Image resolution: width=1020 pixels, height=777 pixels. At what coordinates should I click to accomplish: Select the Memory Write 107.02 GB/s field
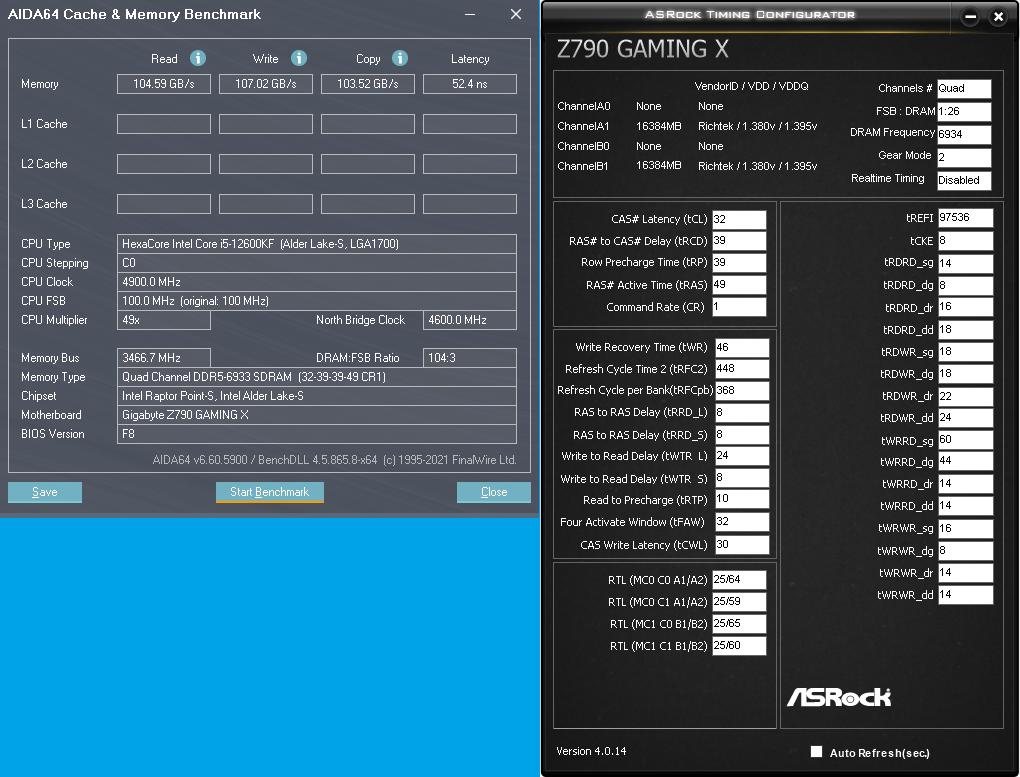point(265,84)
